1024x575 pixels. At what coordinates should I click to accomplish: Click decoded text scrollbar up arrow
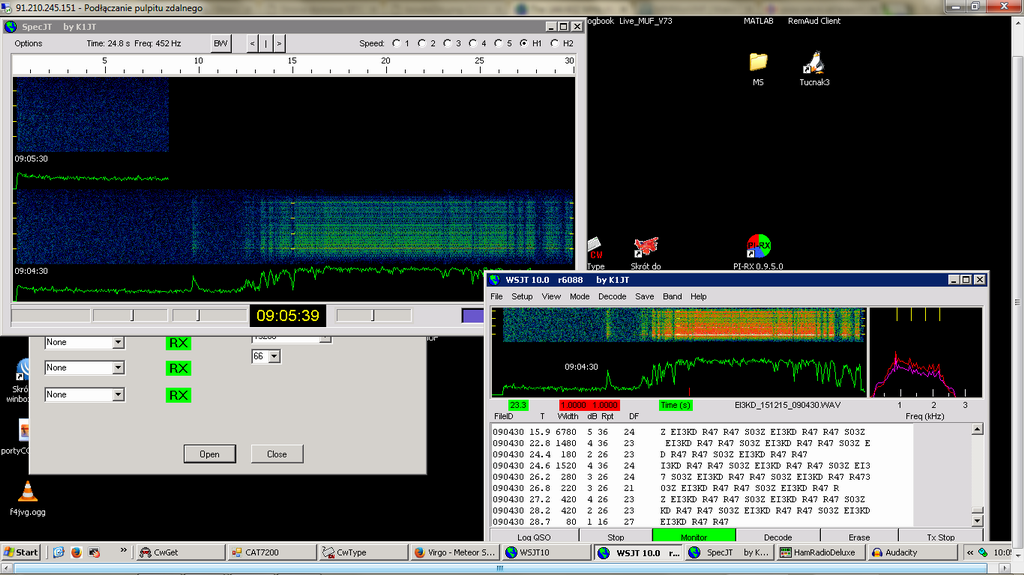click(x=977, y=429)
